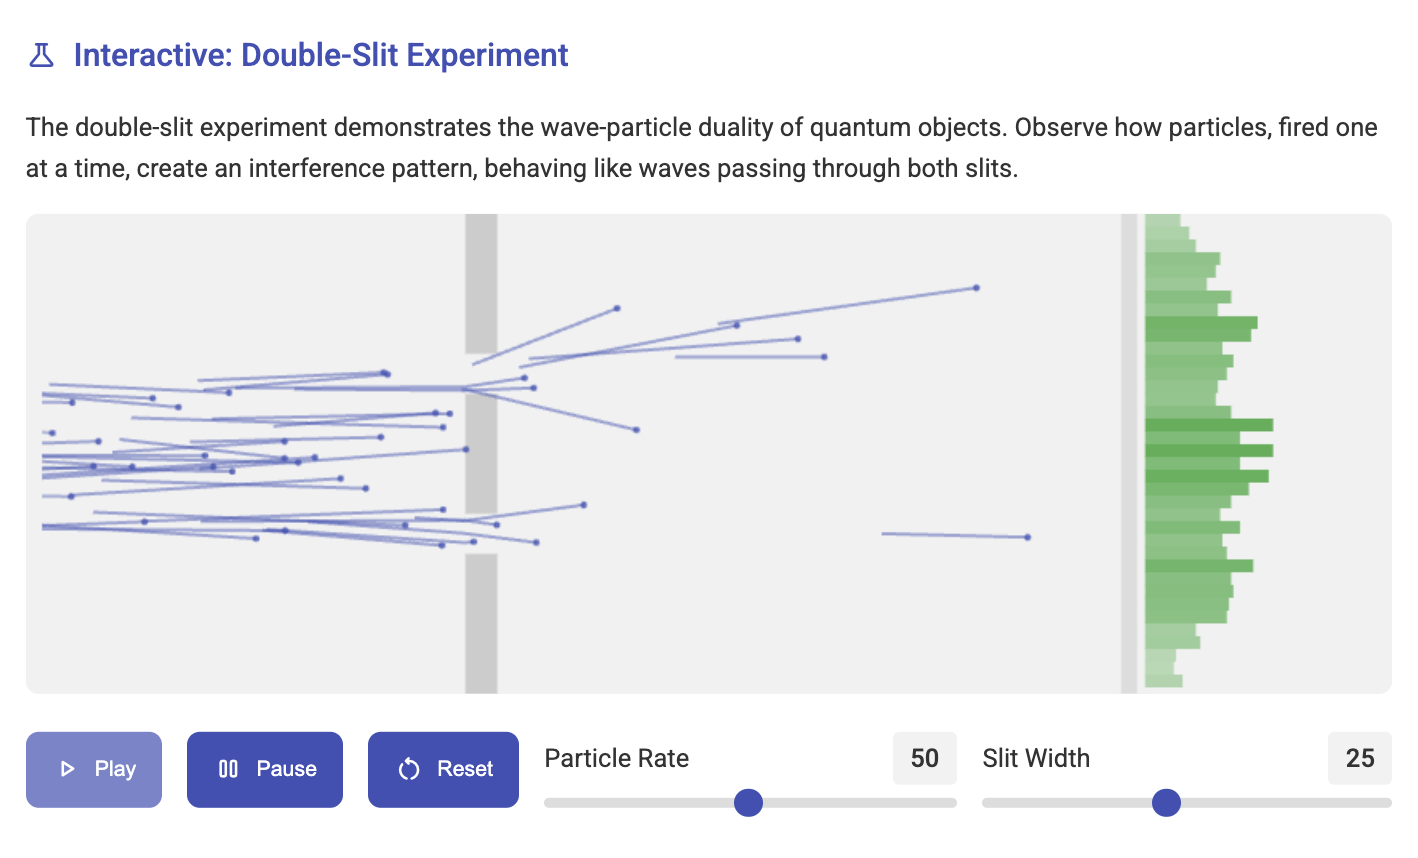Click the Particle Rate value box showing 50
1418x858 pixels.
click(x=924, y=758)
